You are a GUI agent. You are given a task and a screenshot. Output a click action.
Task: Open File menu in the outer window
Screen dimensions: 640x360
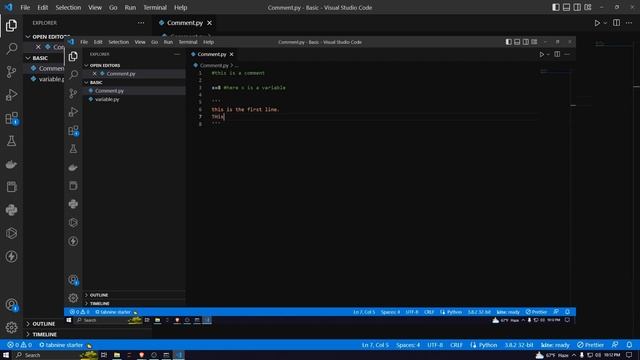25,7
